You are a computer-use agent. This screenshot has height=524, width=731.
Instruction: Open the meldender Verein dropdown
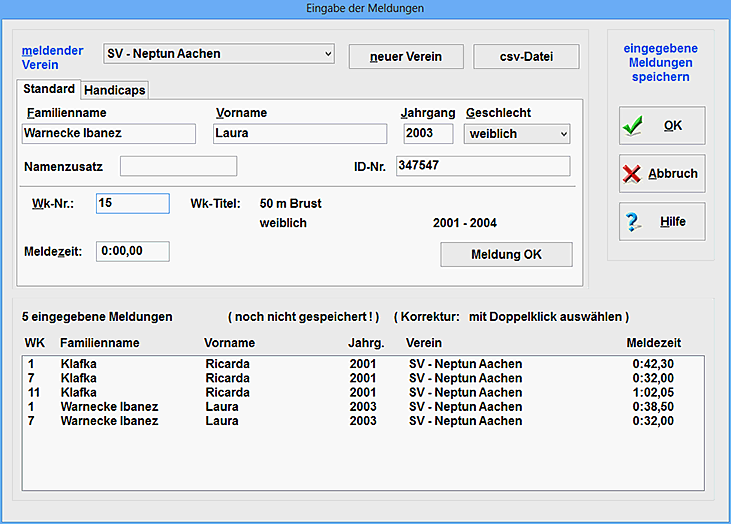[x=219, y=53]
